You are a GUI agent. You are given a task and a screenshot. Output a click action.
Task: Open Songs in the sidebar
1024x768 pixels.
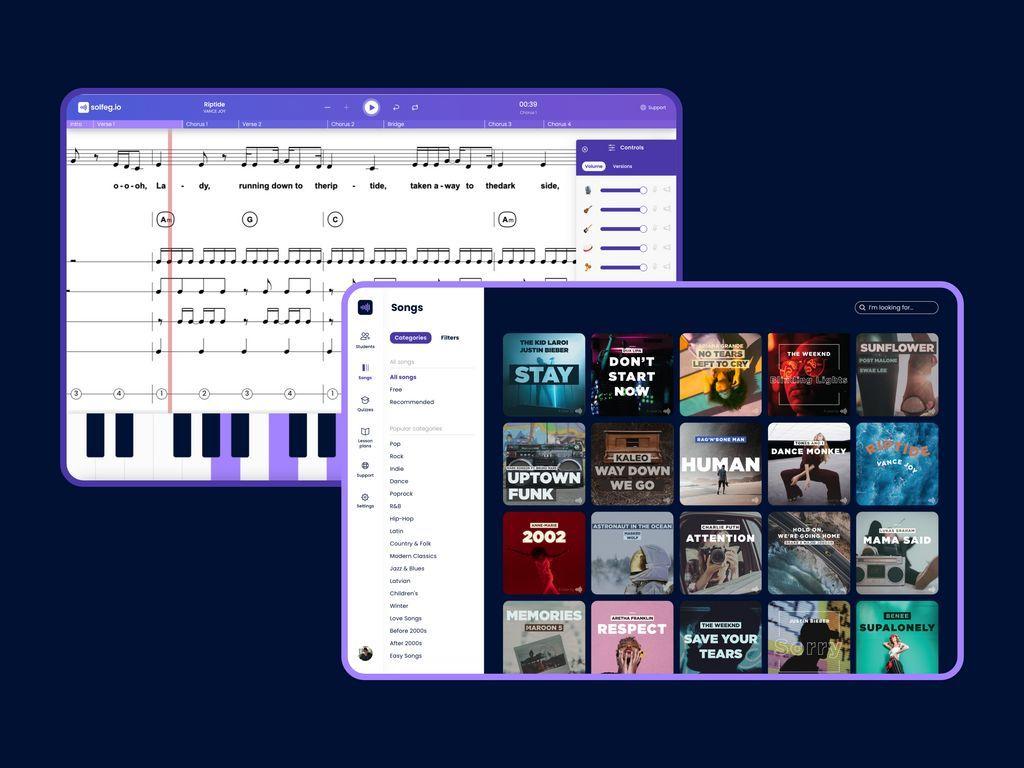tap(365, 371)
